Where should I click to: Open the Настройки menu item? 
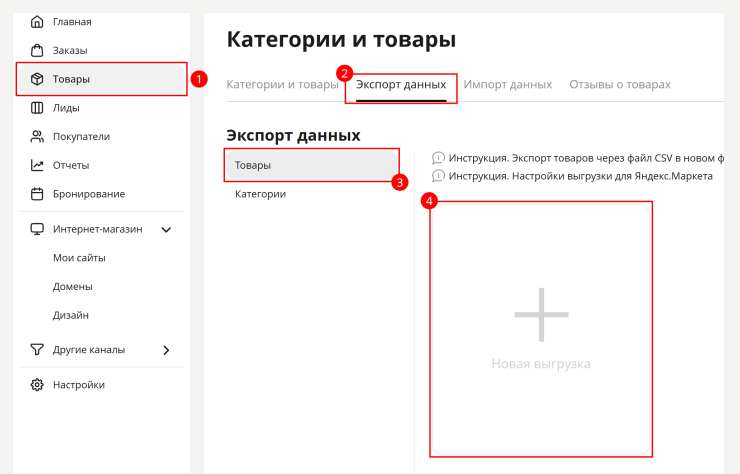101,385
